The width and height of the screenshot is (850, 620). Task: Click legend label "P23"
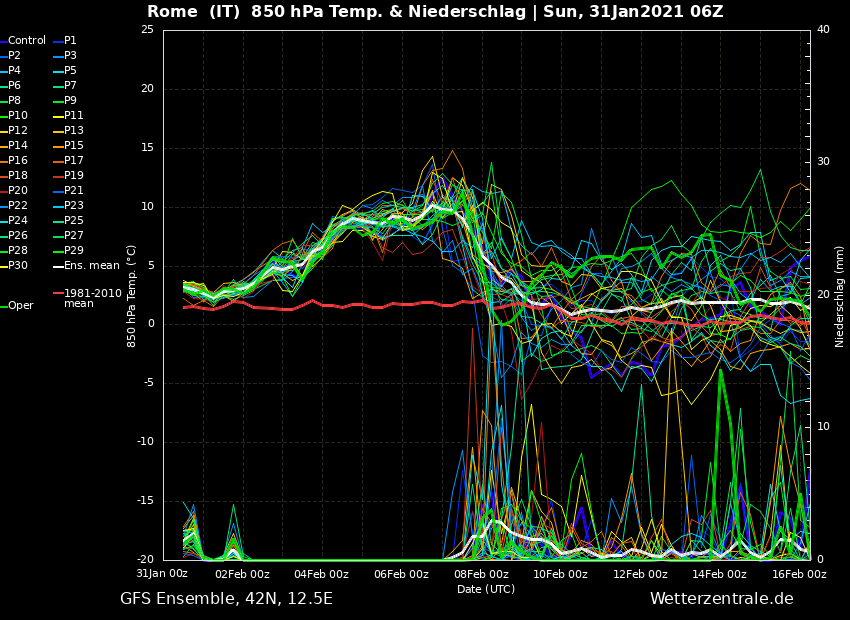[74, 205]
